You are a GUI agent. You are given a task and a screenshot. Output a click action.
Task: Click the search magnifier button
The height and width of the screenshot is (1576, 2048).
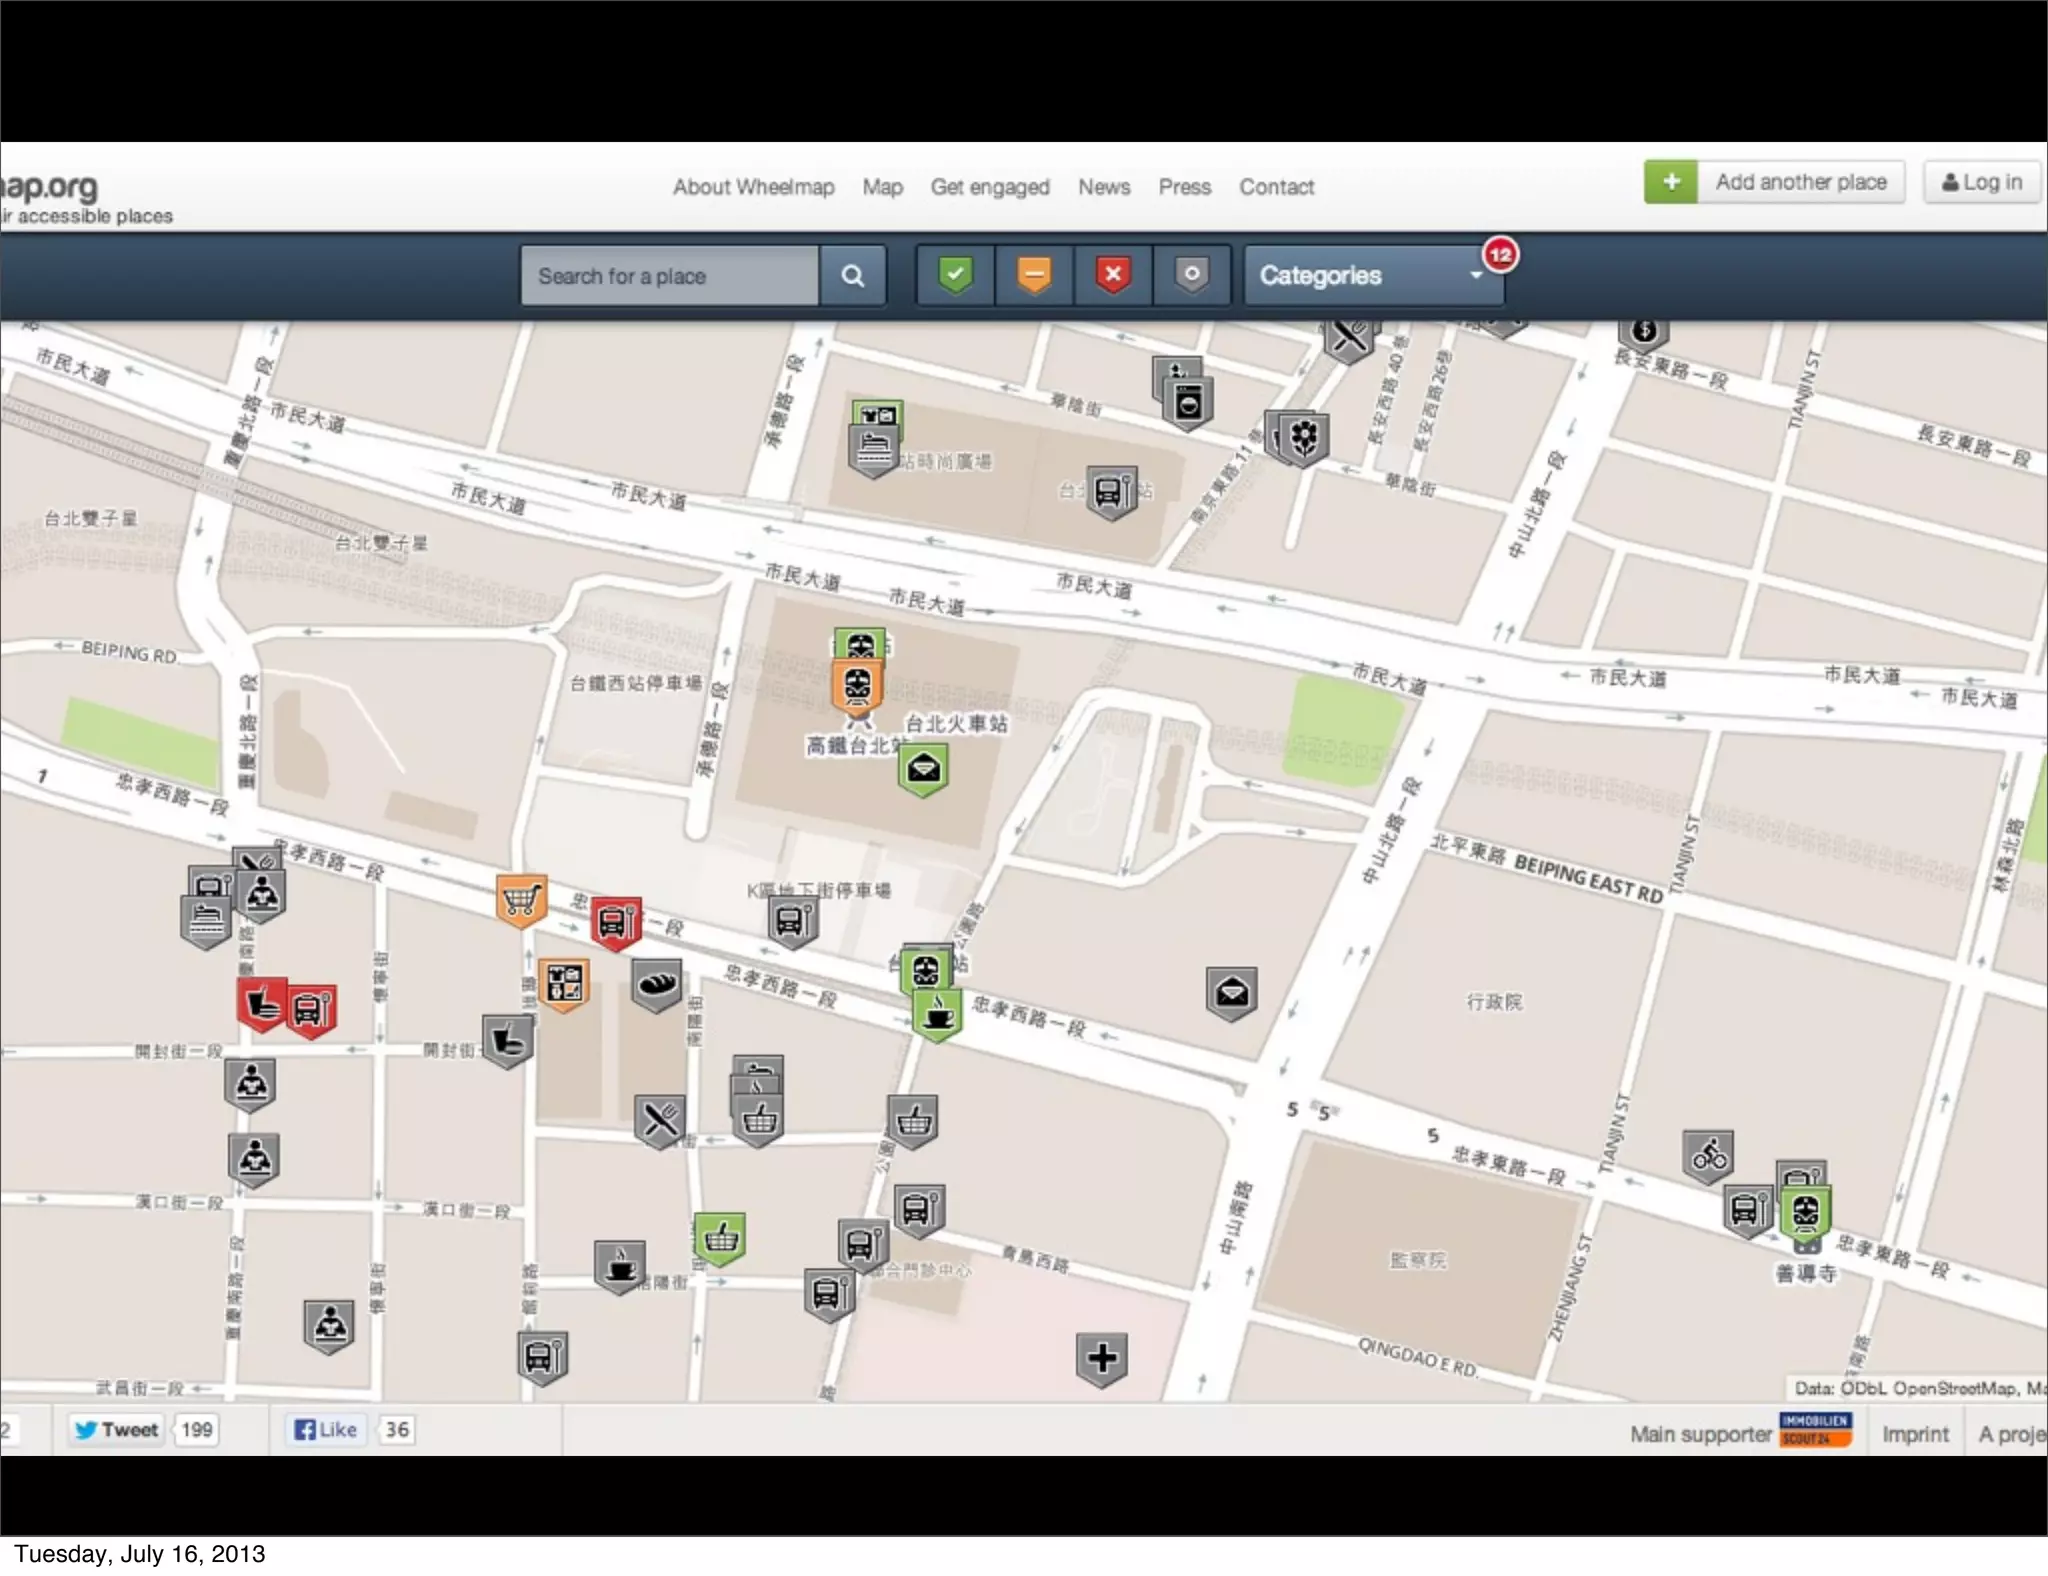852,275
